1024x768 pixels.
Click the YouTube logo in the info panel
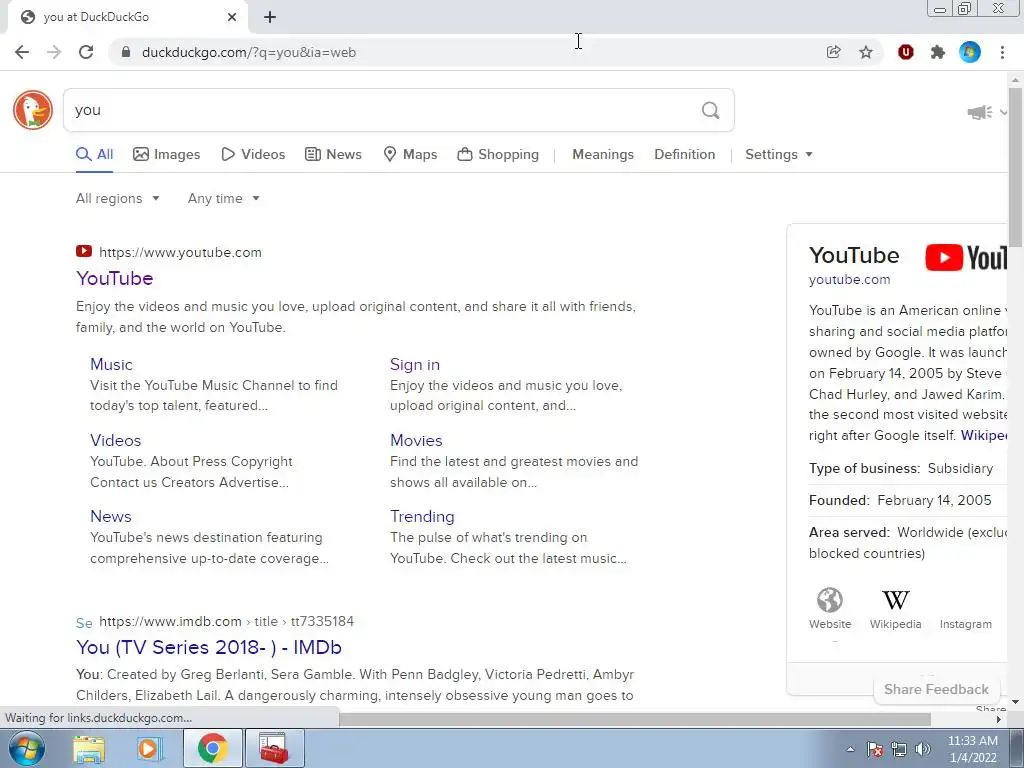[966, 257]
